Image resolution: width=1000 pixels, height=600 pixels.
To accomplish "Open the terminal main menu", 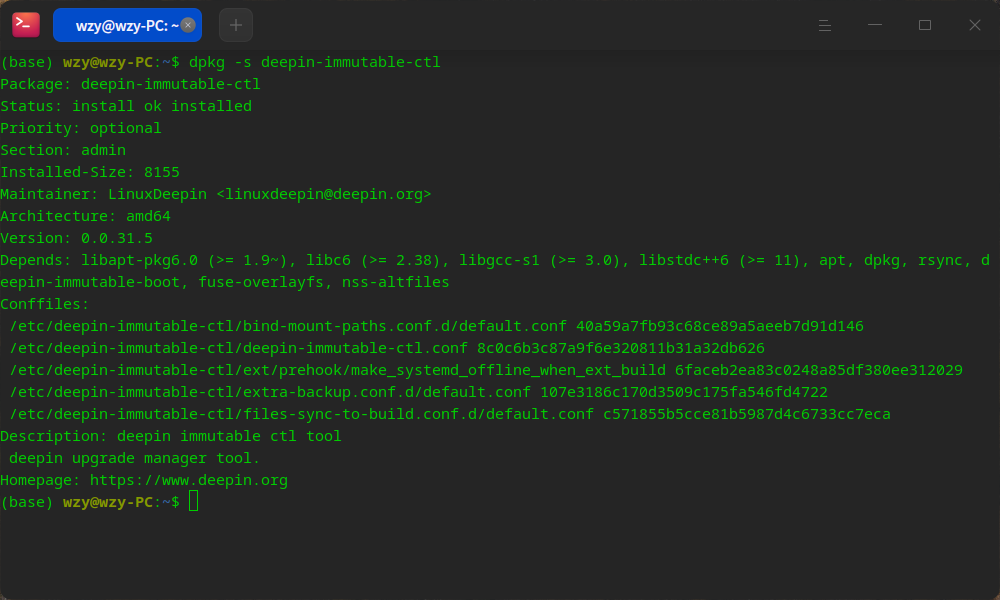I will [x=825, y=25].
